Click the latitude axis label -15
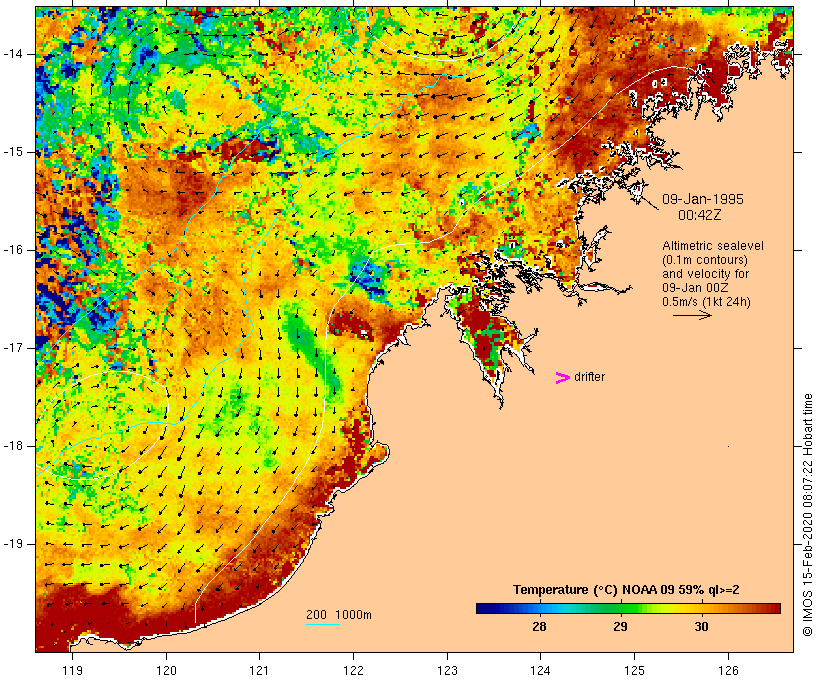 [13, 152]
